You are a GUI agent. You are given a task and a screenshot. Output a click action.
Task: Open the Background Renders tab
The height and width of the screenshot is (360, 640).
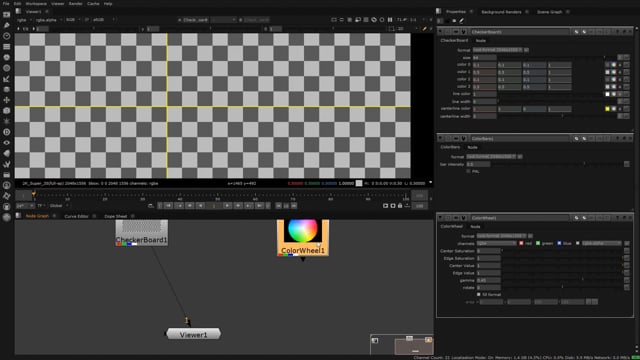coord(501,12)
